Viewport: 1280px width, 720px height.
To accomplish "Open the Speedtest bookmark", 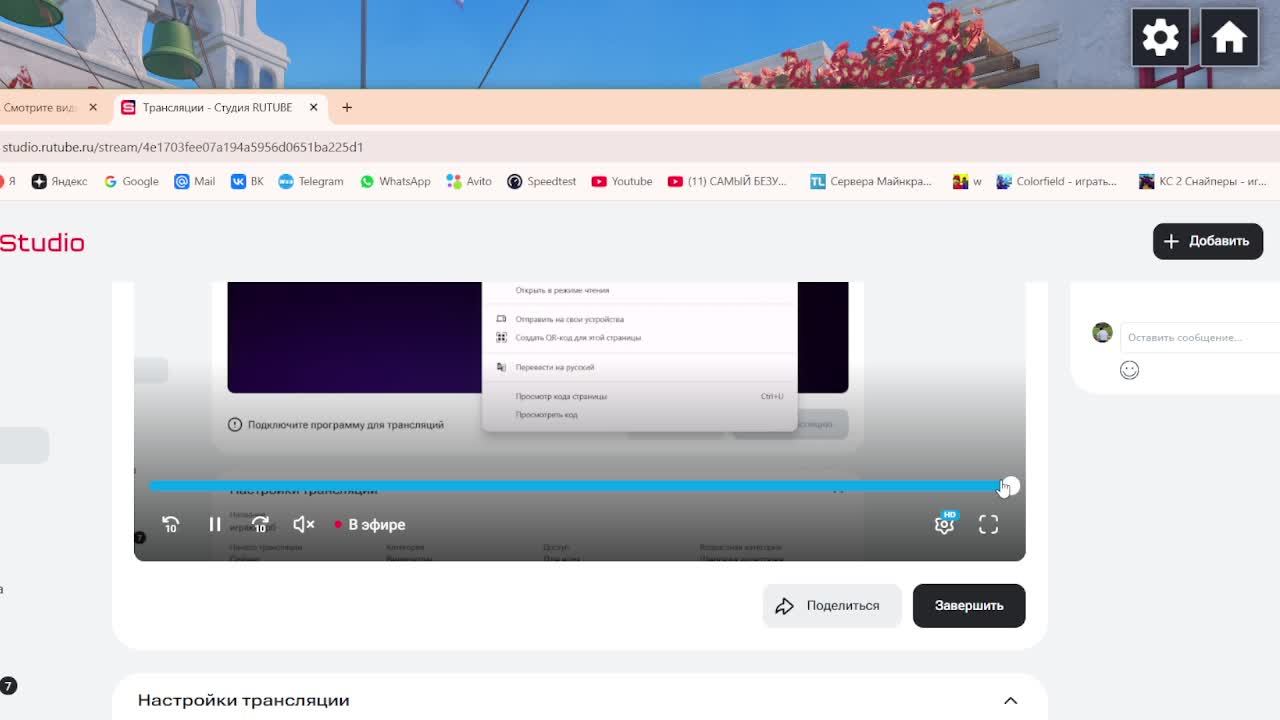I will 541,181.
